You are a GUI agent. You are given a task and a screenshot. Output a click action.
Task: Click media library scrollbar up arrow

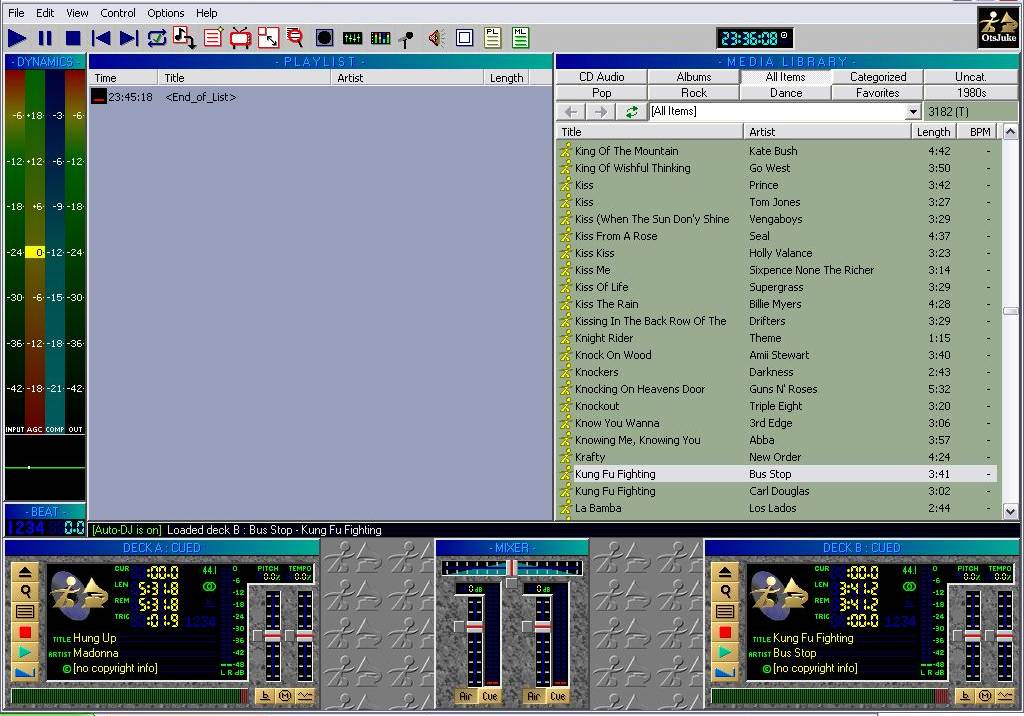1010,132
